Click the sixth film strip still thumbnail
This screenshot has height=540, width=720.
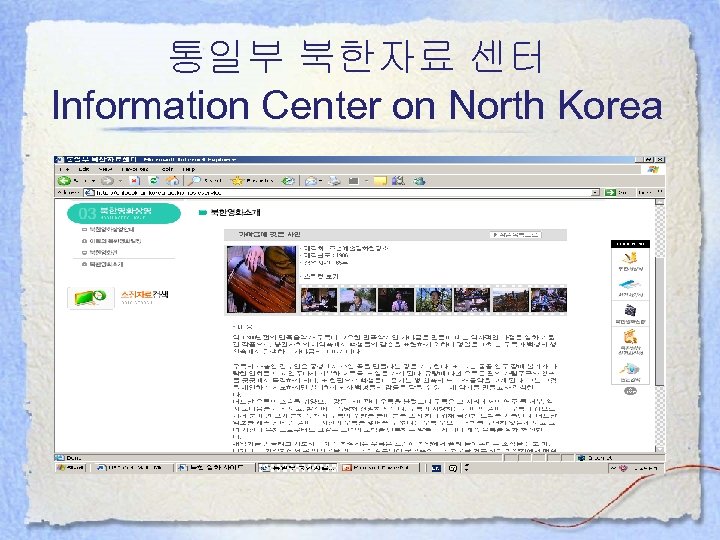510,300
